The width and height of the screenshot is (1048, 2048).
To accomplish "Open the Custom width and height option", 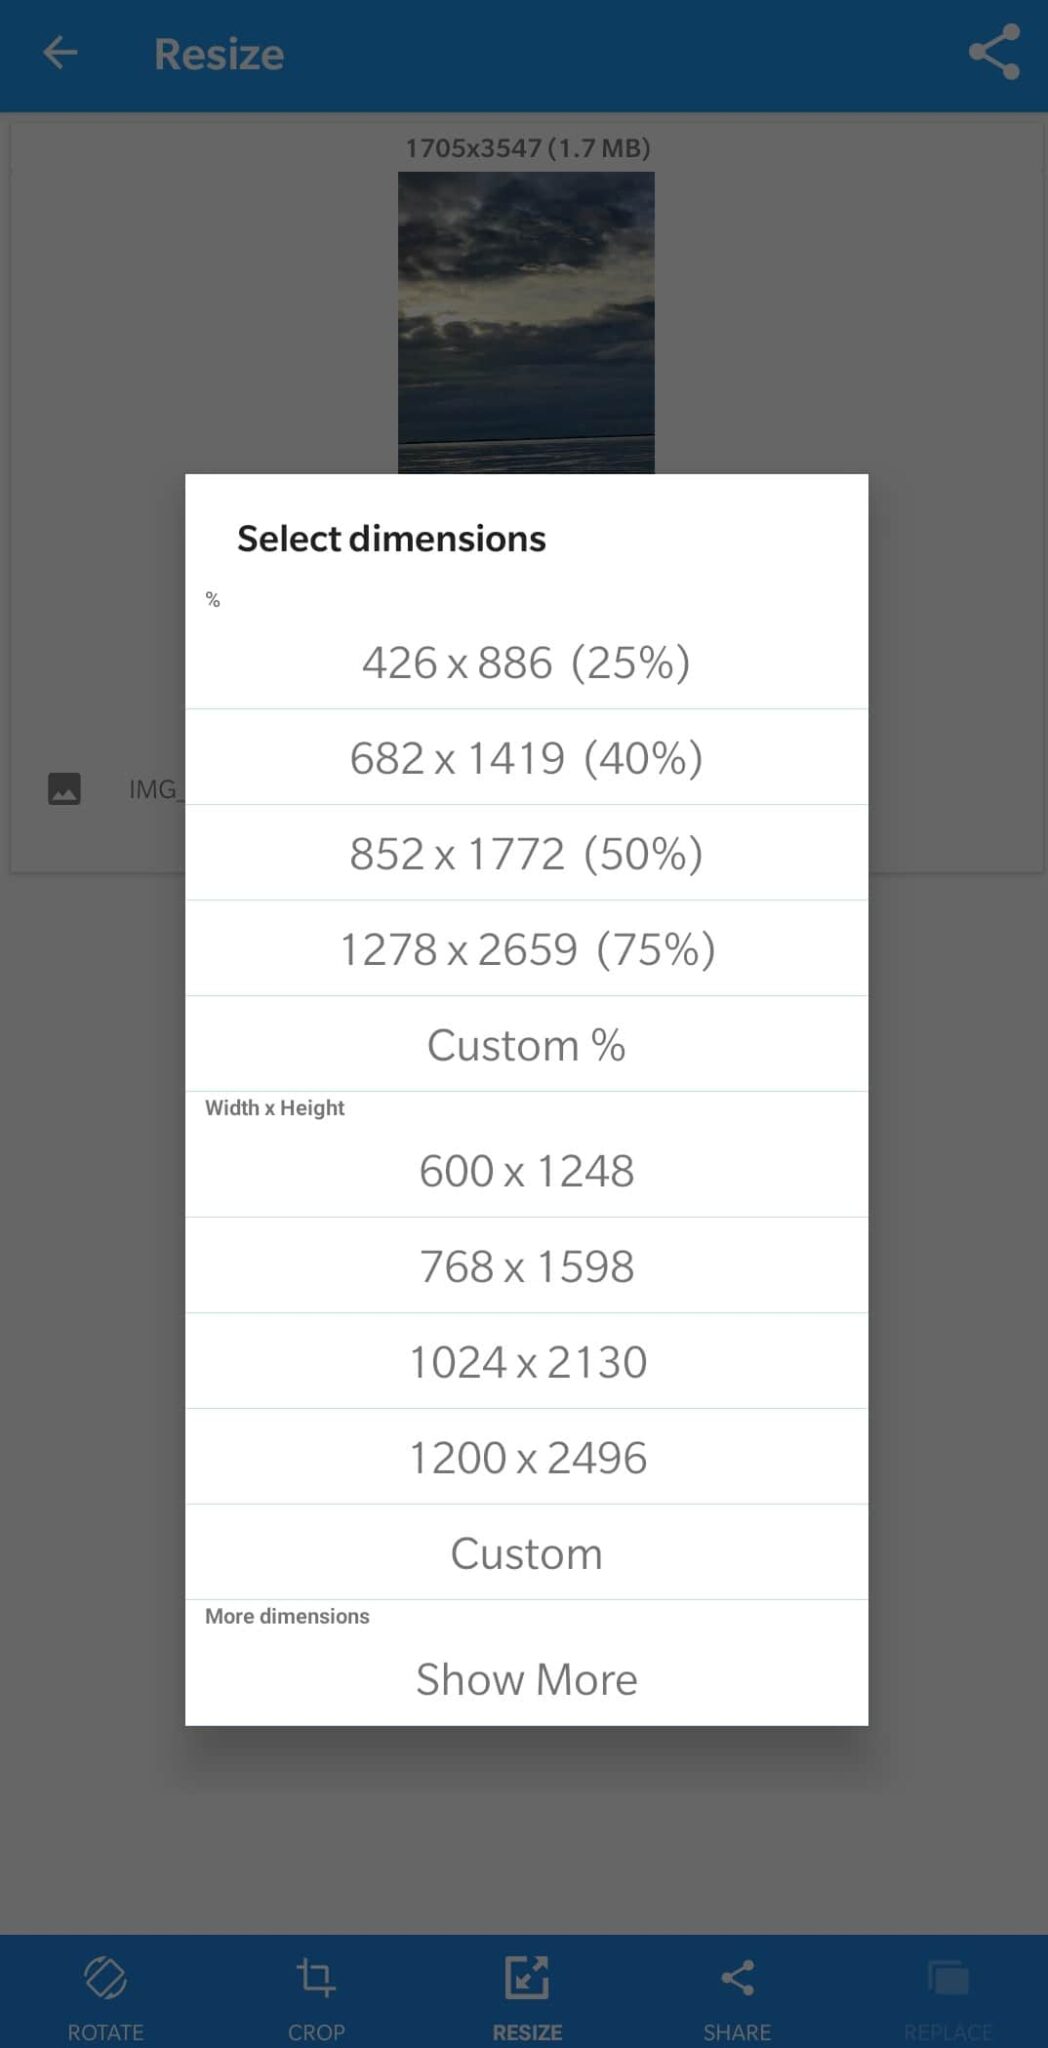I will [525, 1552].
